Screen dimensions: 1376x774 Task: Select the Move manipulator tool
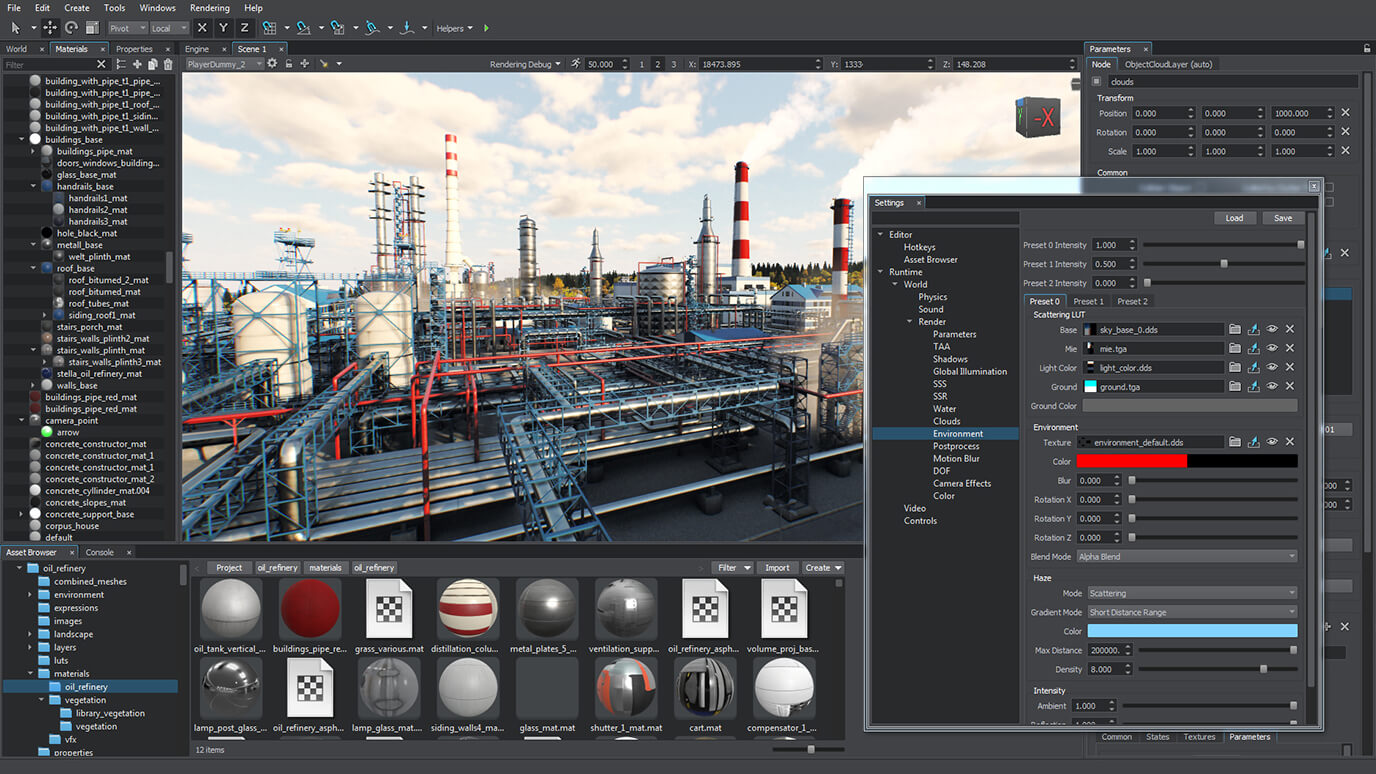50,28
